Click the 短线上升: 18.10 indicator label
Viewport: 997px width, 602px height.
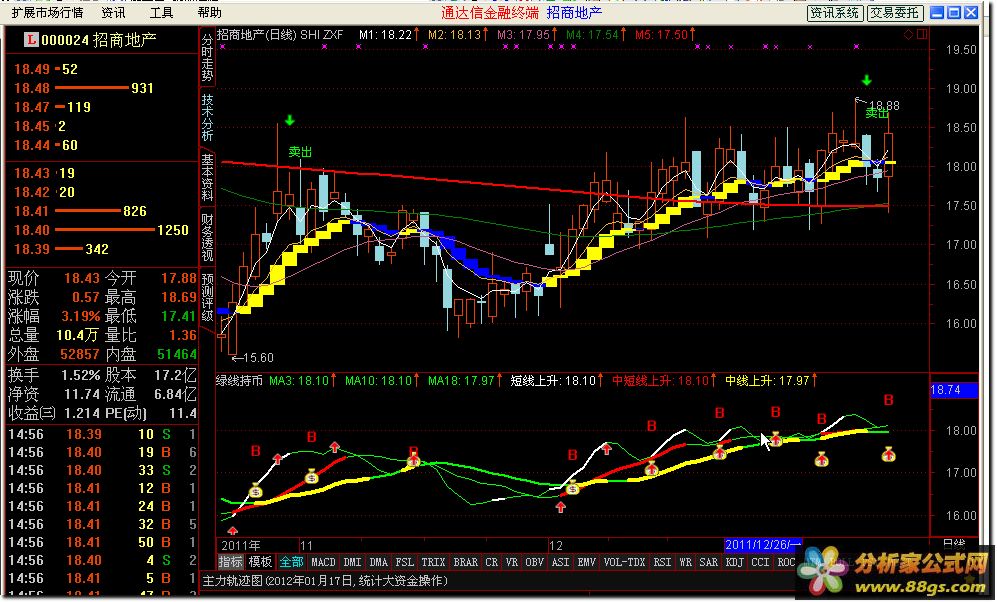pos(556,381)
